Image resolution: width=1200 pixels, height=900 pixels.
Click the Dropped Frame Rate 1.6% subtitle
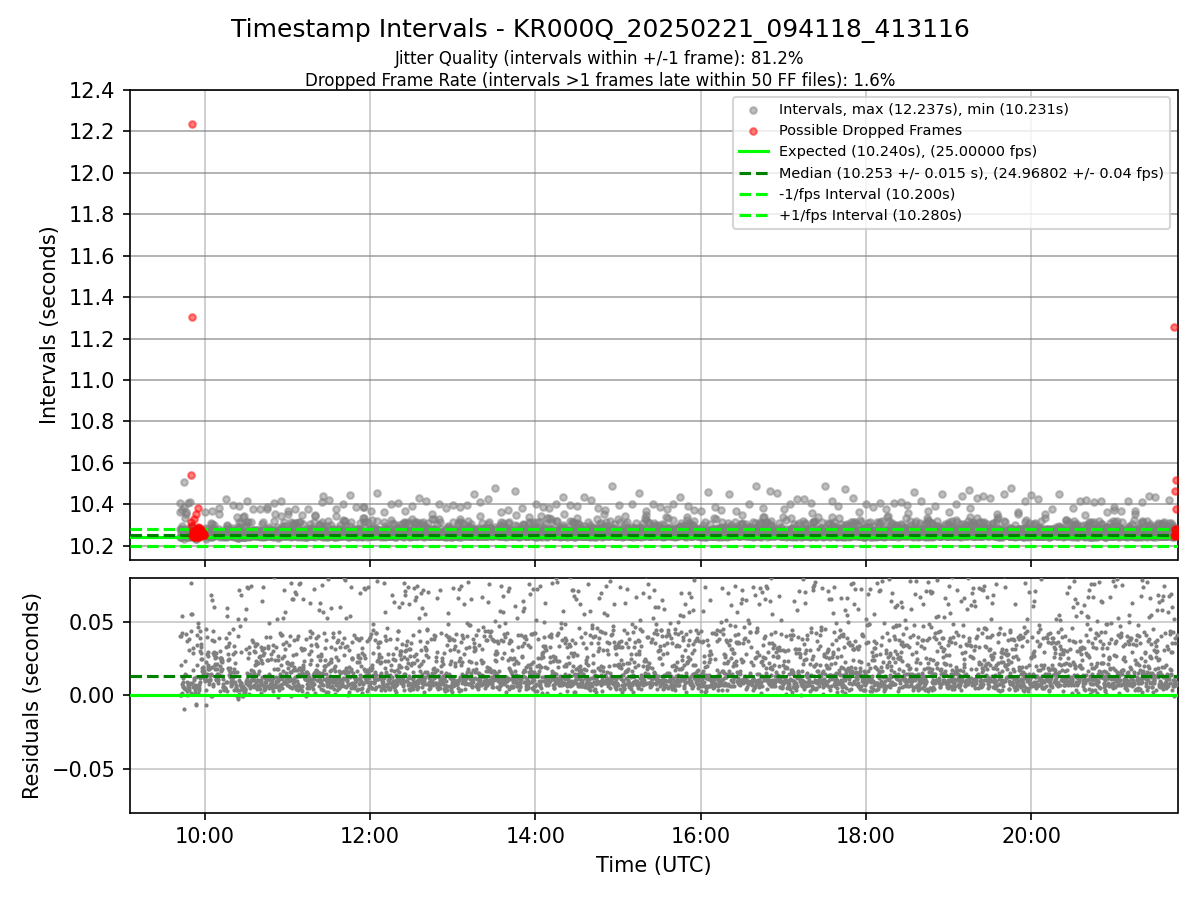(599, 80)
